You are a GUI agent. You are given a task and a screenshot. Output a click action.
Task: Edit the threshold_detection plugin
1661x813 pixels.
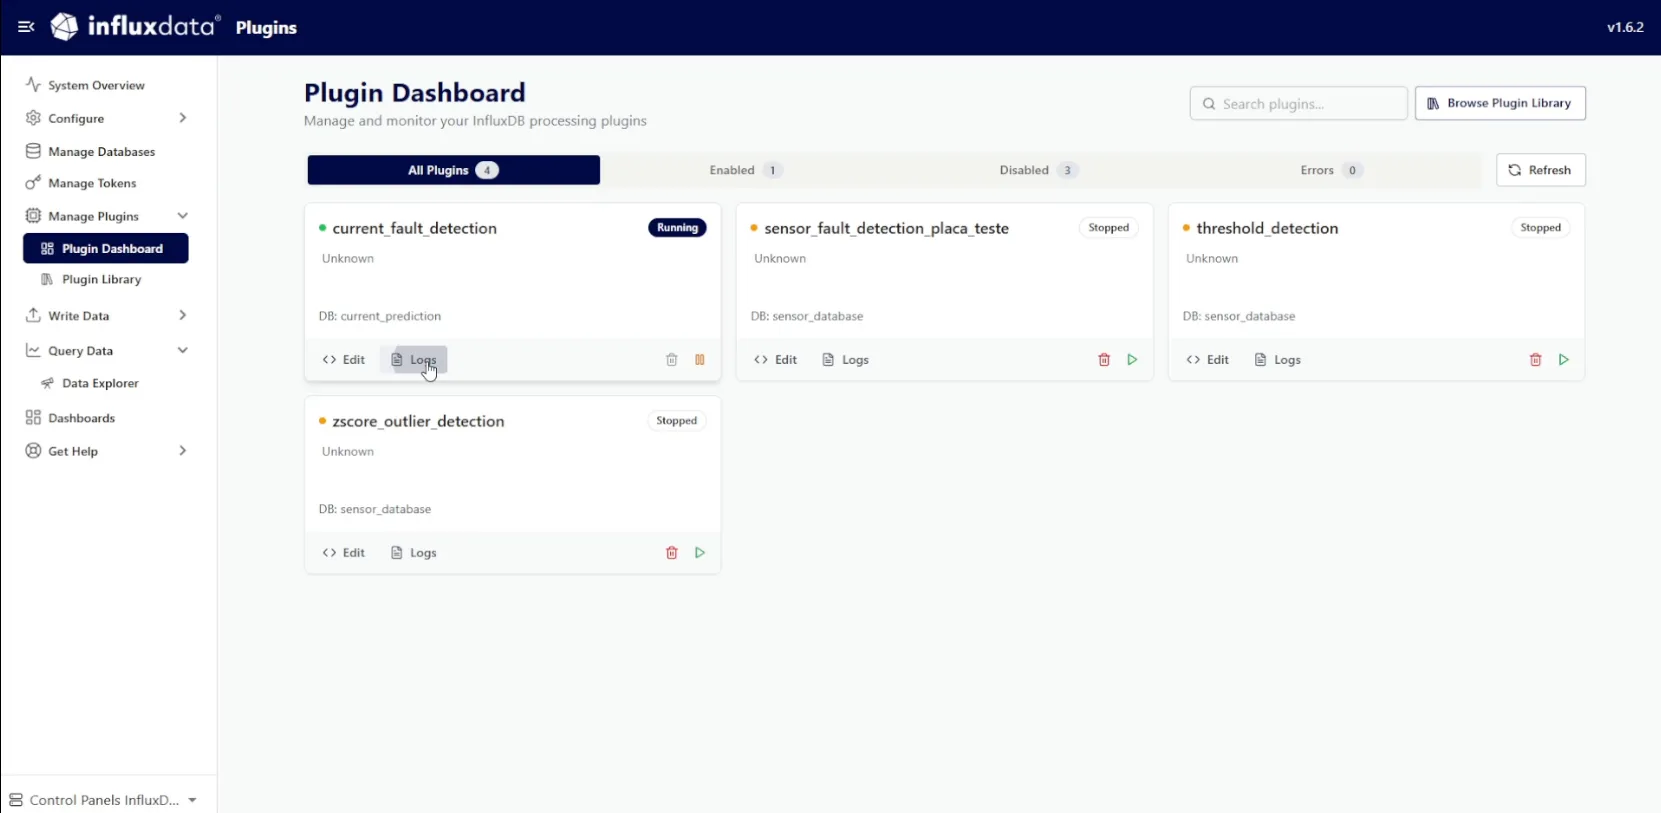(1208, 360)
